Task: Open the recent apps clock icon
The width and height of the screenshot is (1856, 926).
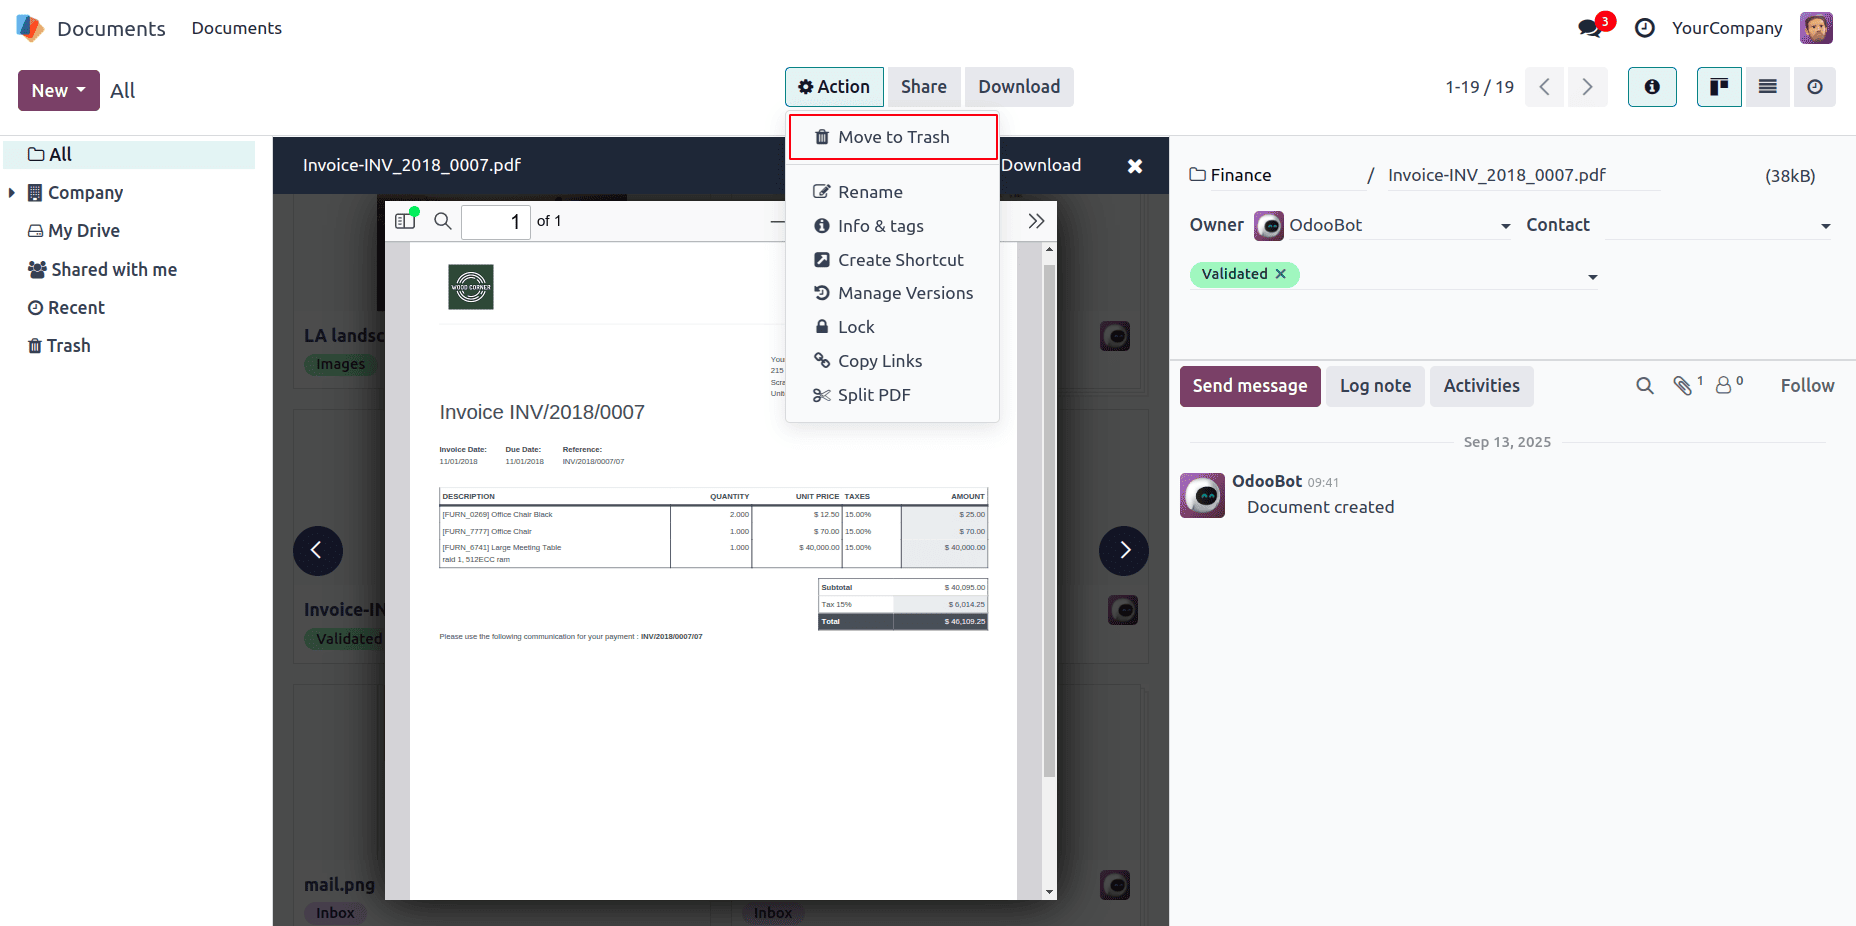Action: click(x=1643, y=27)
